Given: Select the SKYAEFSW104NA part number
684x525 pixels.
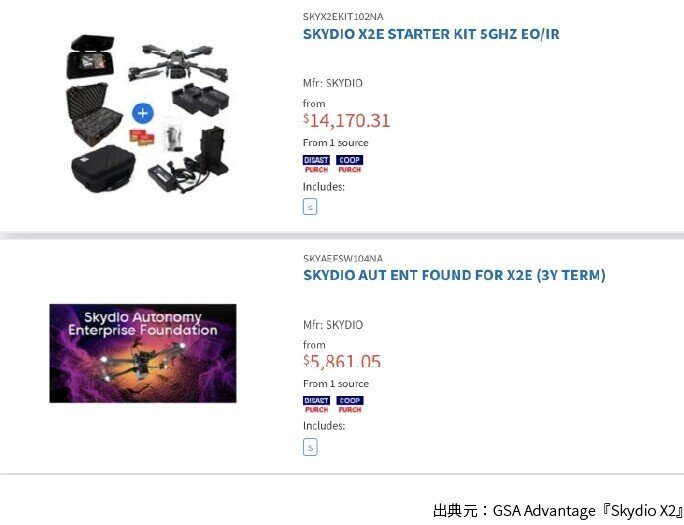Looking at the screenshot, I should pyautogui.click(x=343, y=258).
